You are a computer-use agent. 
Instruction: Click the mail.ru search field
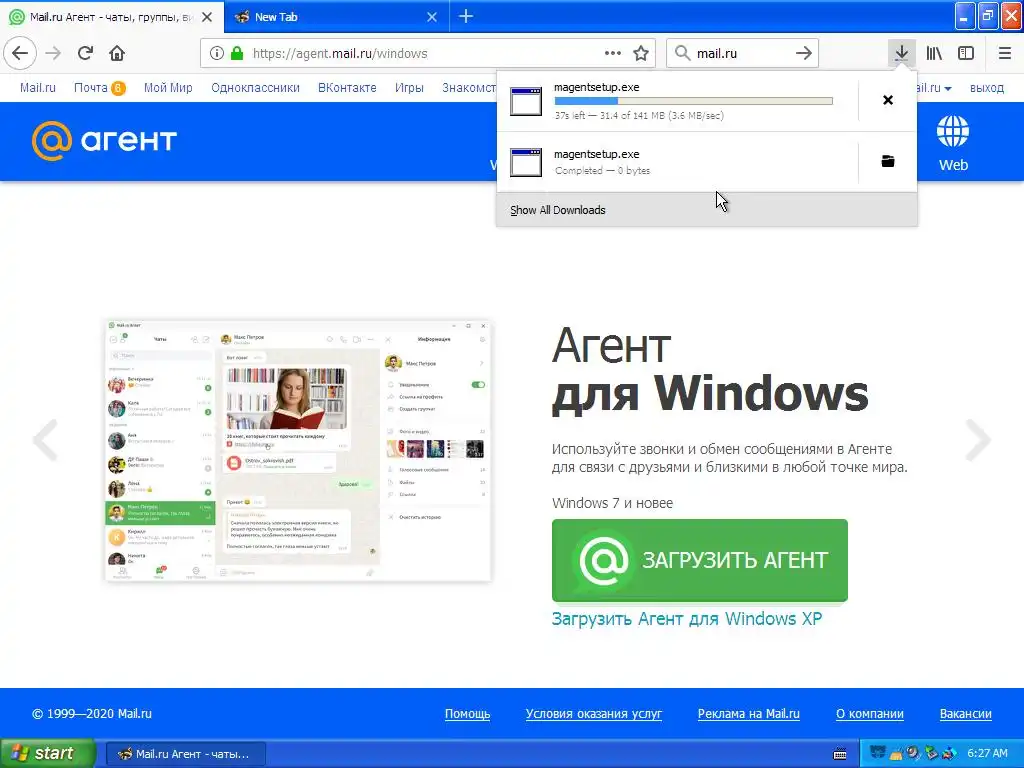pyautogui.click(x=743, y=54)
